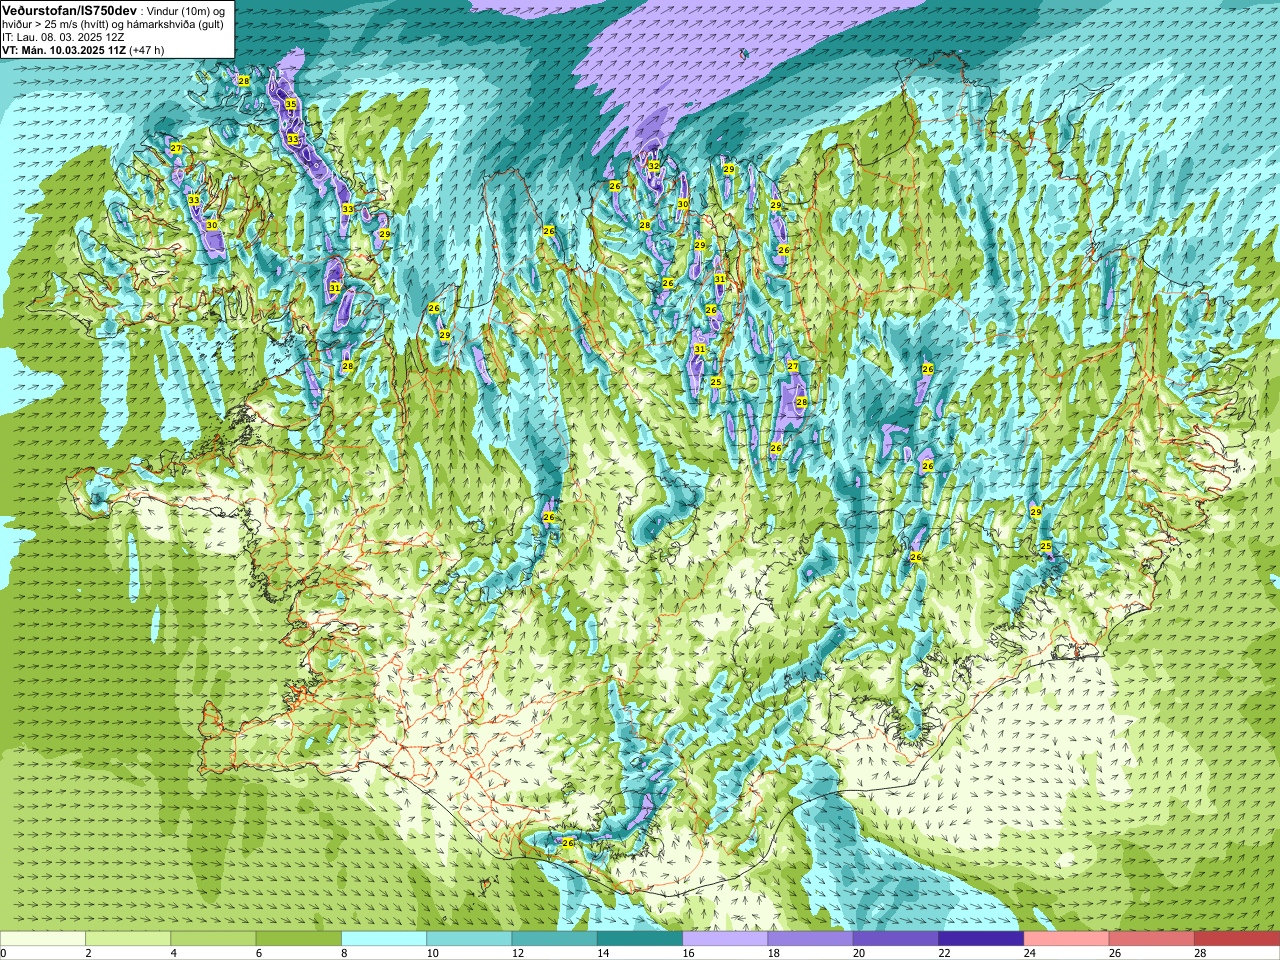Select the 0–2 m/s pale yellow swatch
This screenshot has width=1280, height=960.
(x=43, y=939)
